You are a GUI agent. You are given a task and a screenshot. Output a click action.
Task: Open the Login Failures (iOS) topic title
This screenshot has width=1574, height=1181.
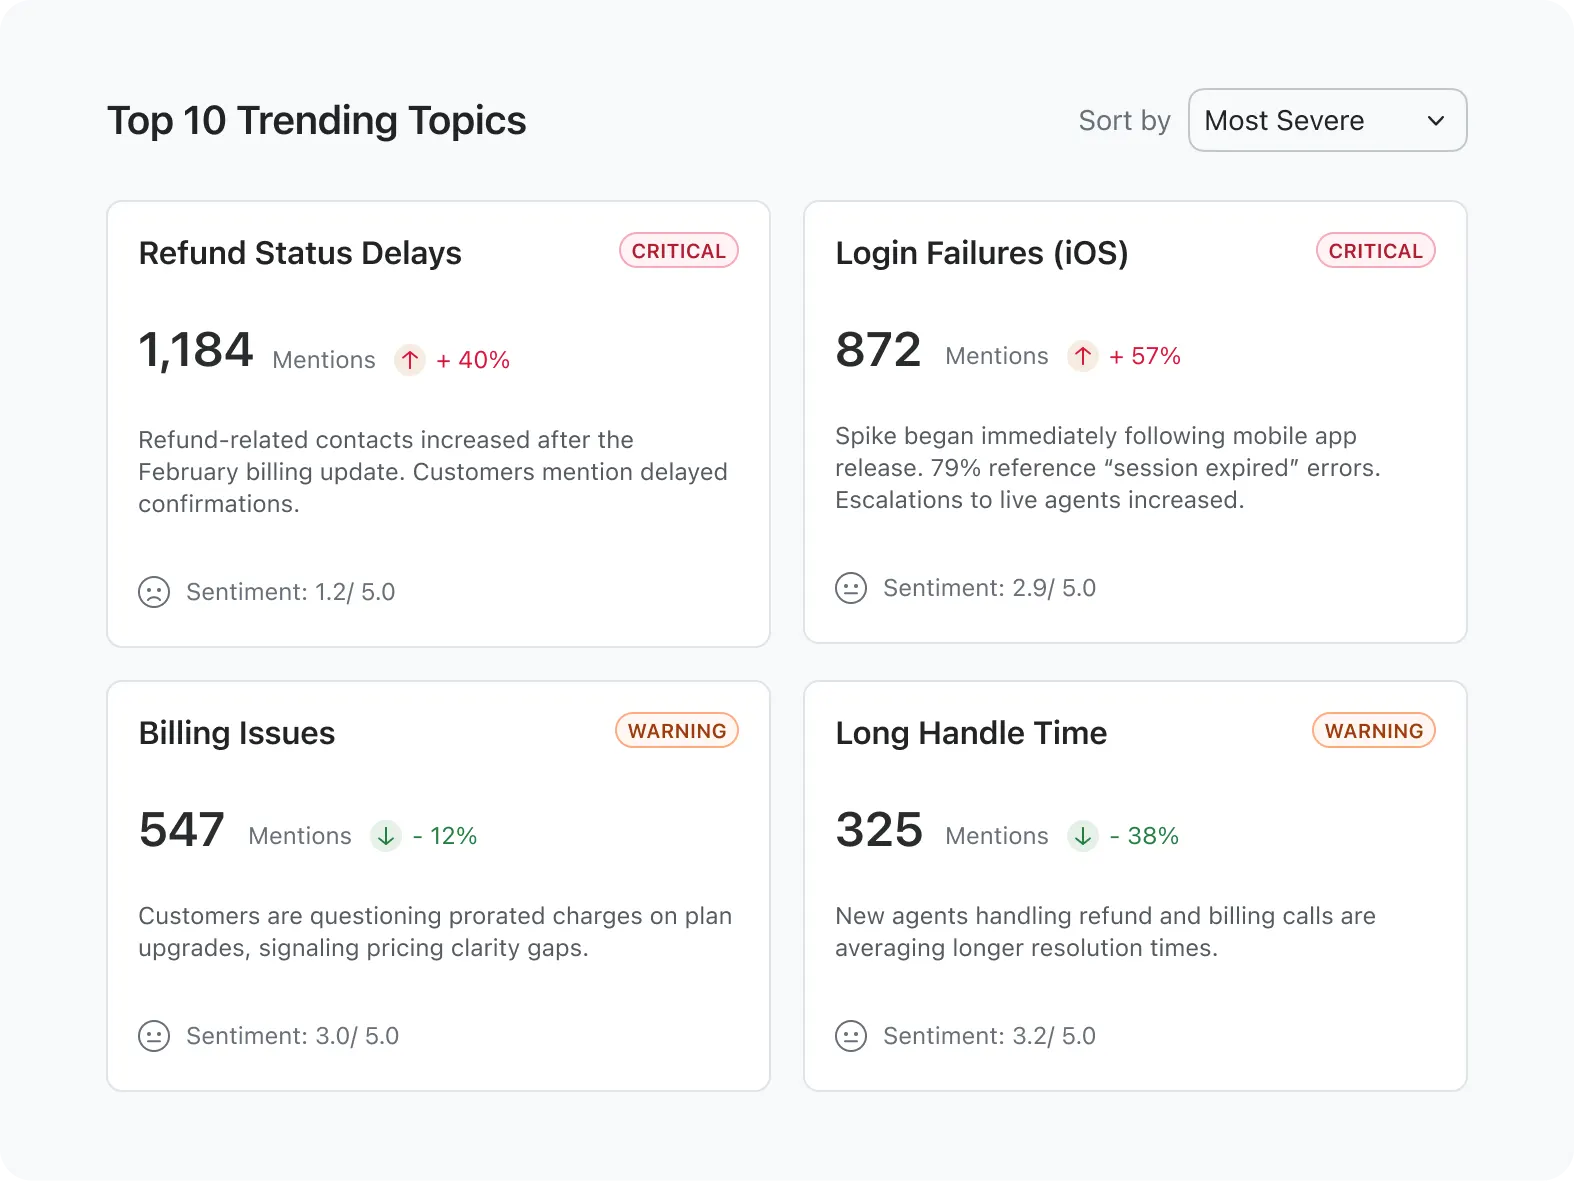coord(982,253)
